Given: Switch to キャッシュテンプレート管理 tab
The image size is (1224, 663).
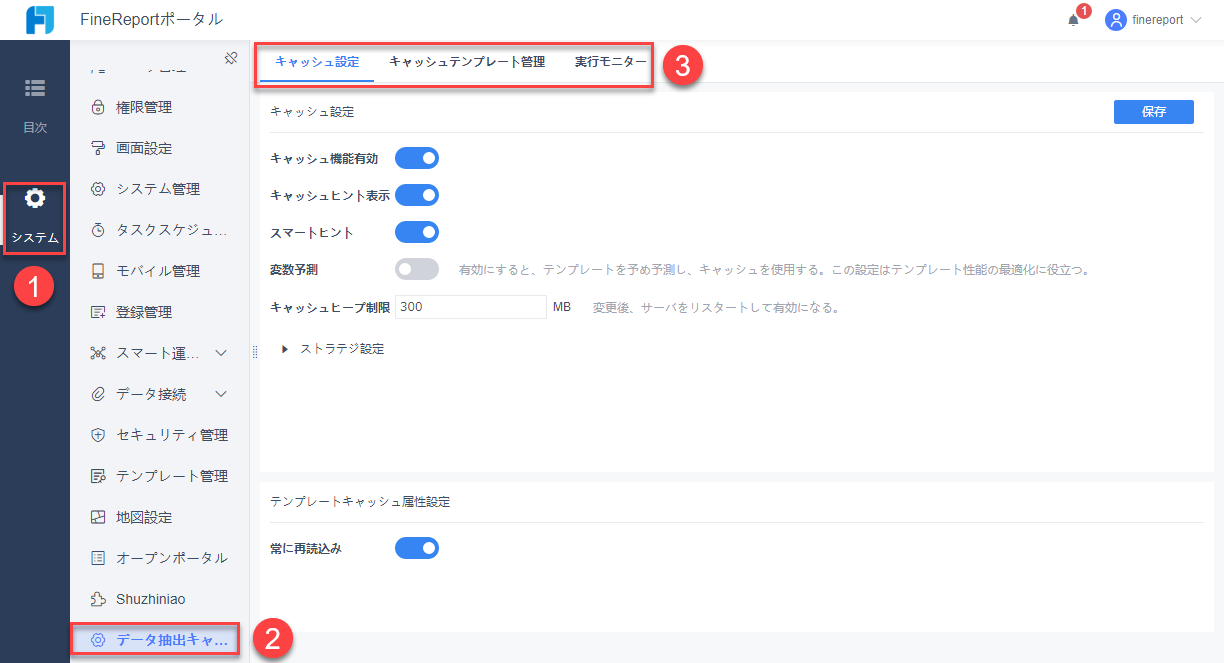Looking at the screenshot, I should point(467,62).
